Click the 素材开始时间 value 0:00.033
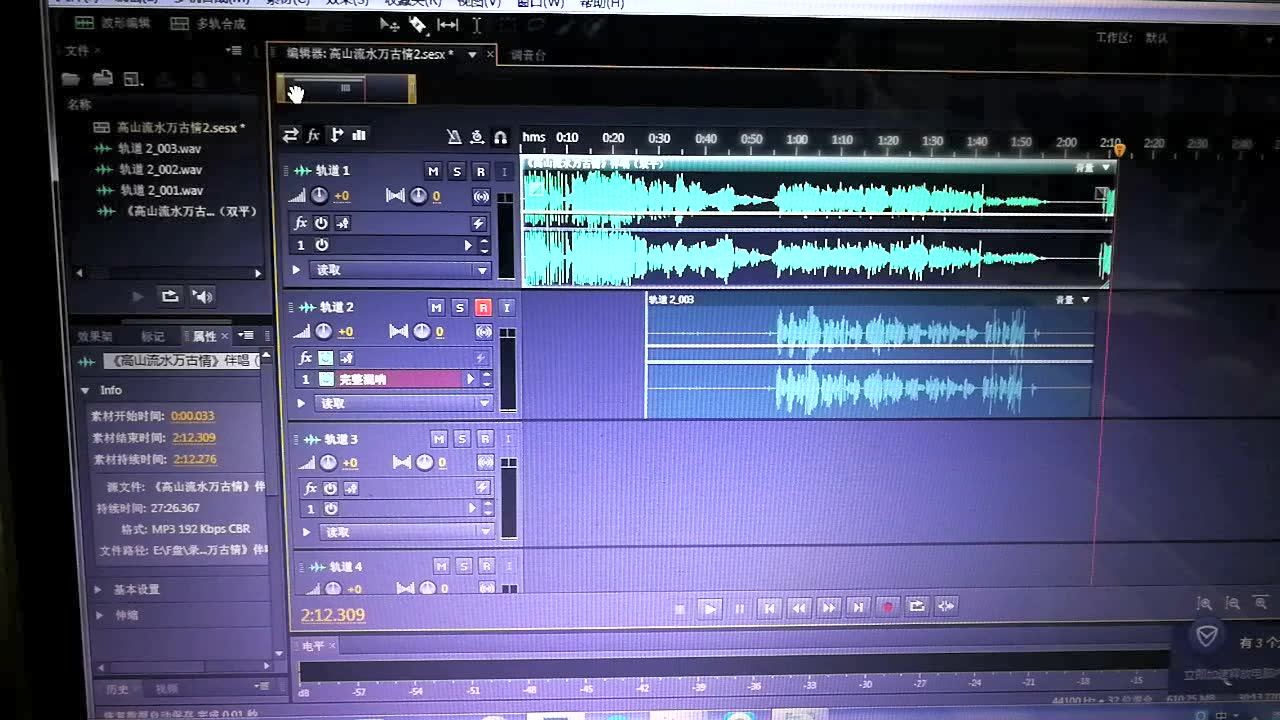 pos(193,416)
